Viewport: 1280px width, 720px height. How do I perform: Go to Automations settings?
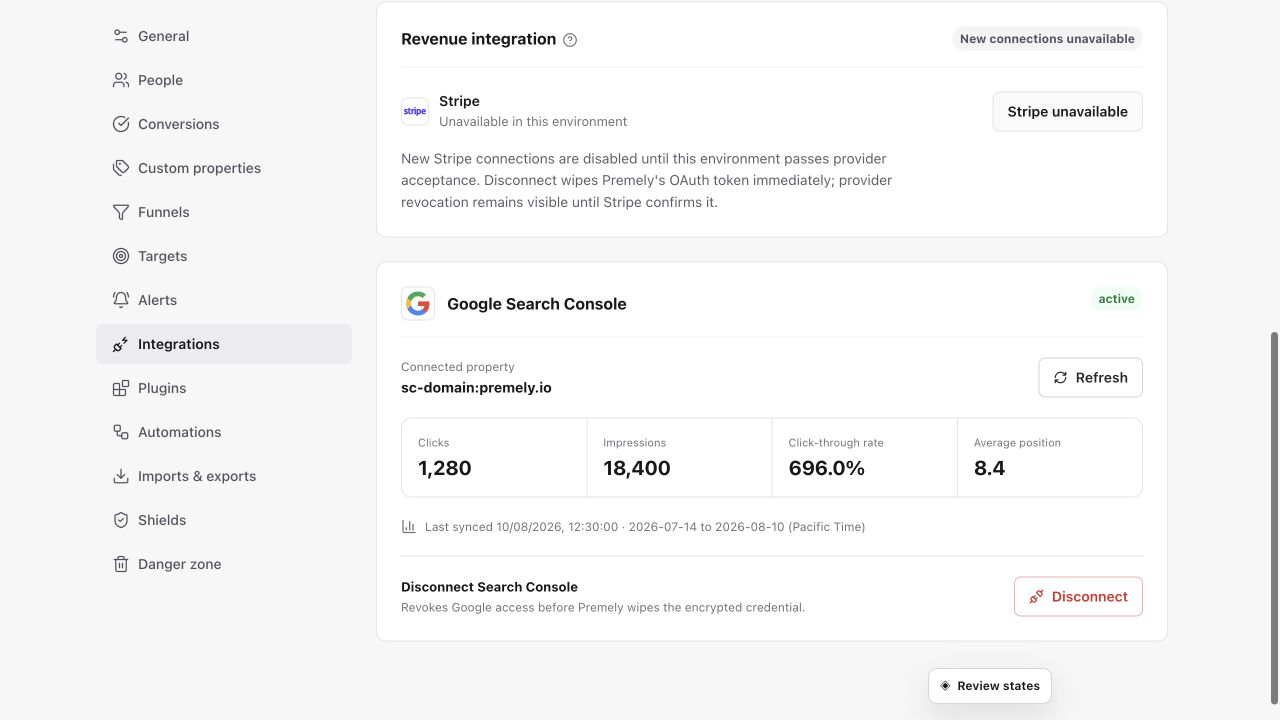(x=224, y=432)
